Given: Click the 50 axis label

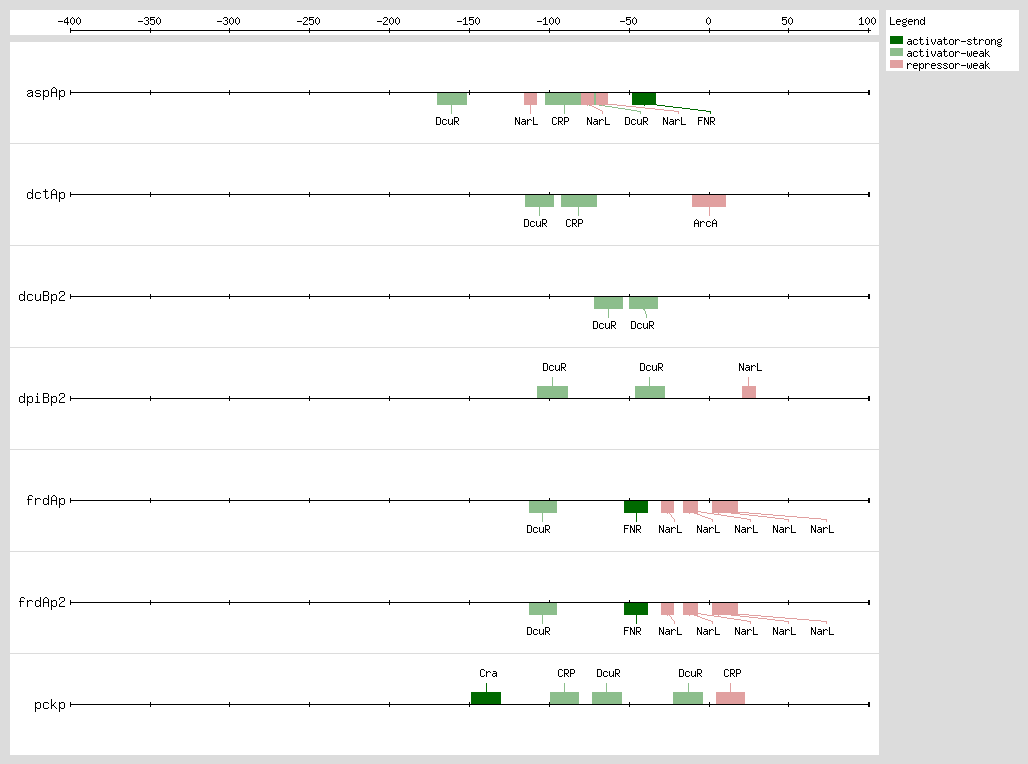Looking at the screenshot, I should pos(787,21).
